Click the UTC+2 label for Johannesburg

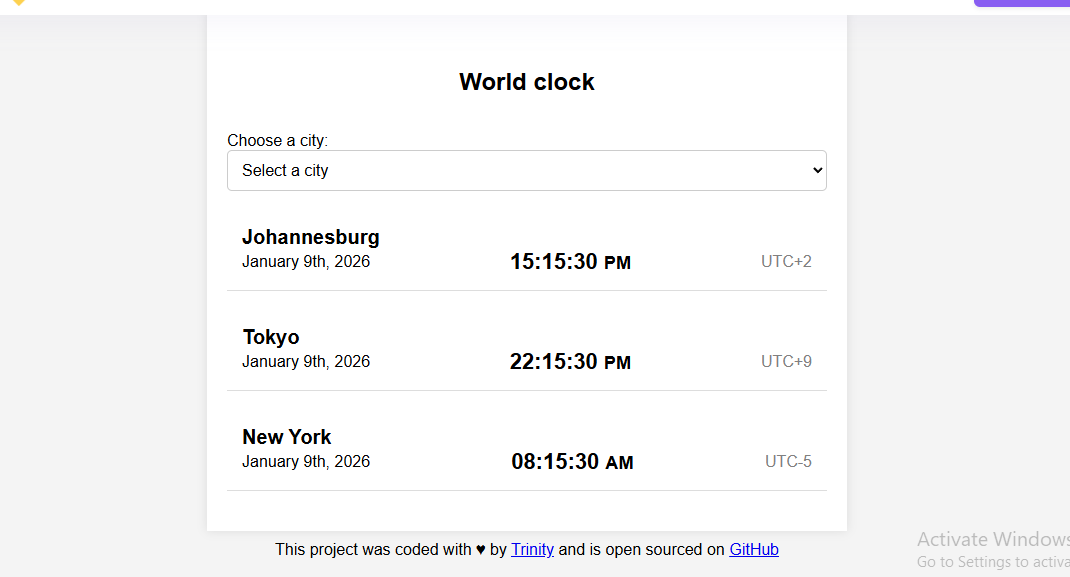[786, 261]
